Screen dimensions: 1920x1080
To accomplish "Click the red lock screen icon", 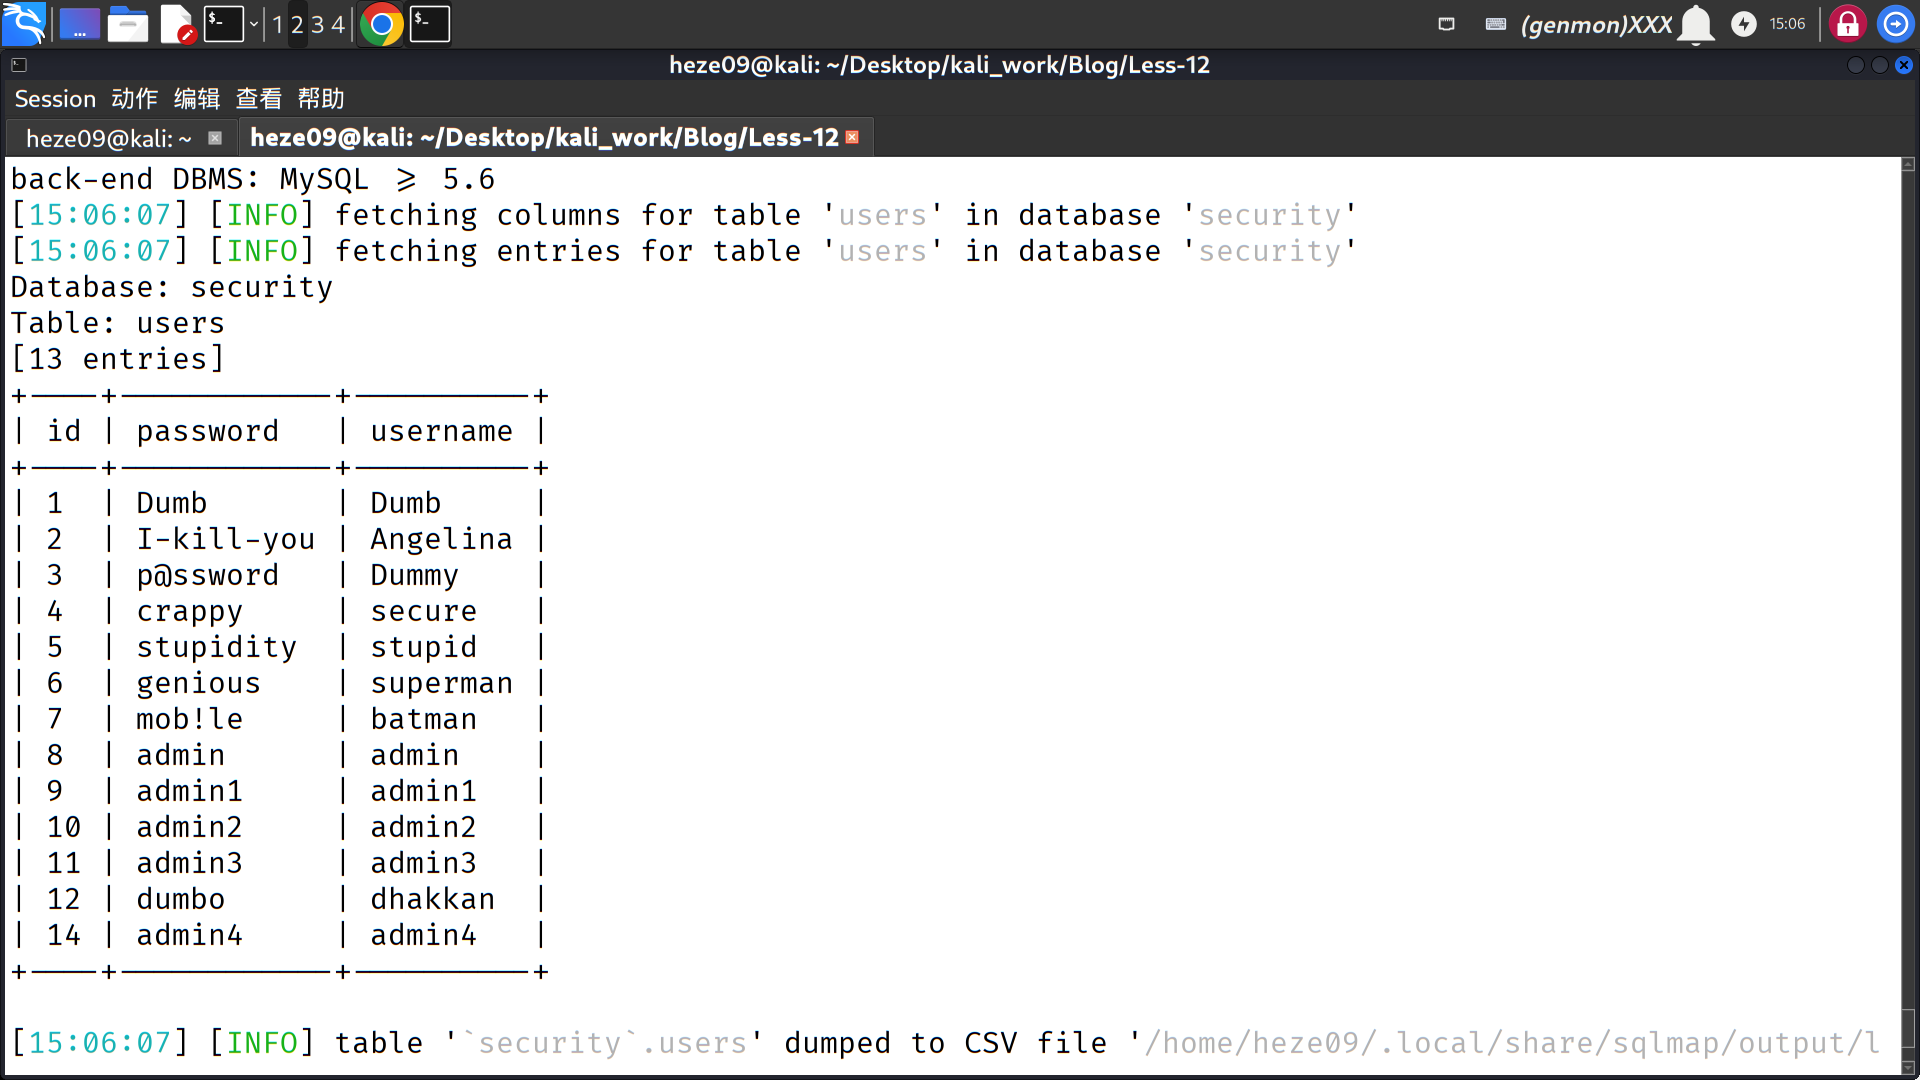I will click(1847, 24).
